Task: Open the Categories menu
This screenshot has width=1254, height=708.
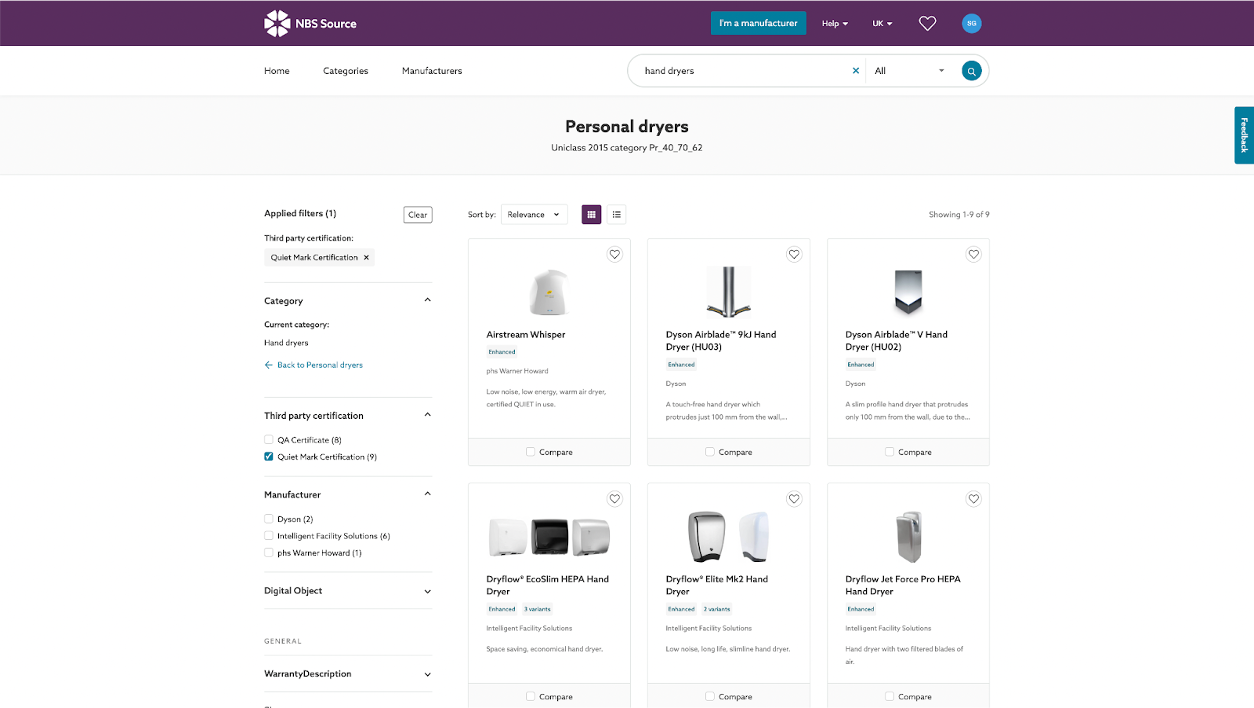Action: pos(346,71)
